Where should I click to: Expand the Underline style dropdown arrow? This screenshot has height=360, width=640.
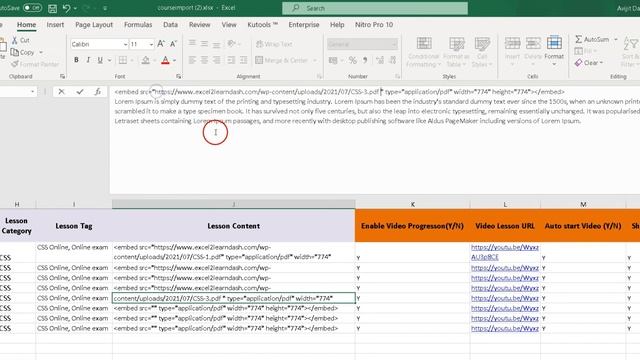(x=109, y=60)
